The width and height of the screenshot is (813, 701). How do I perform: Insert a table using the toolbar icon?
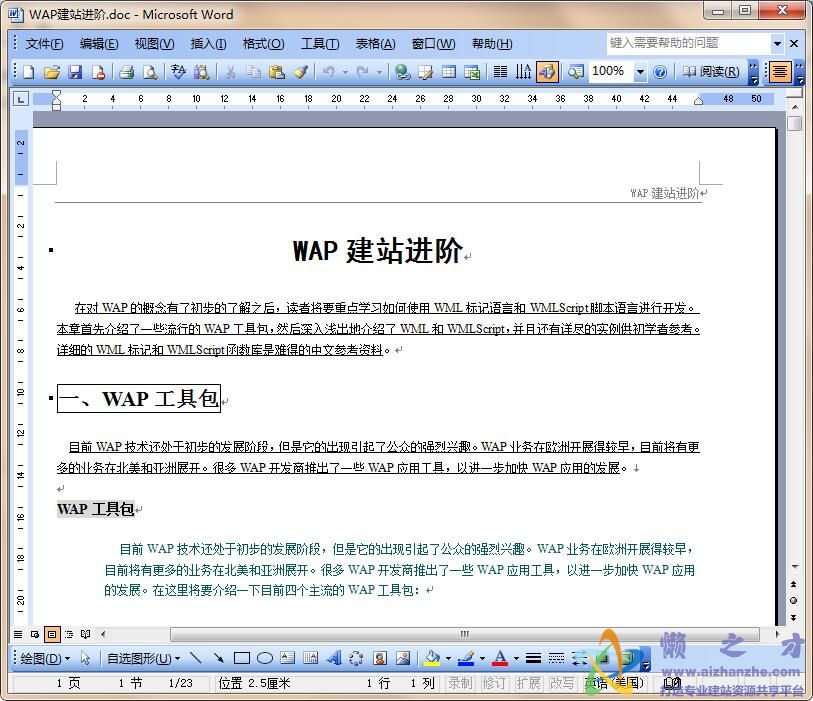(448, 71)
